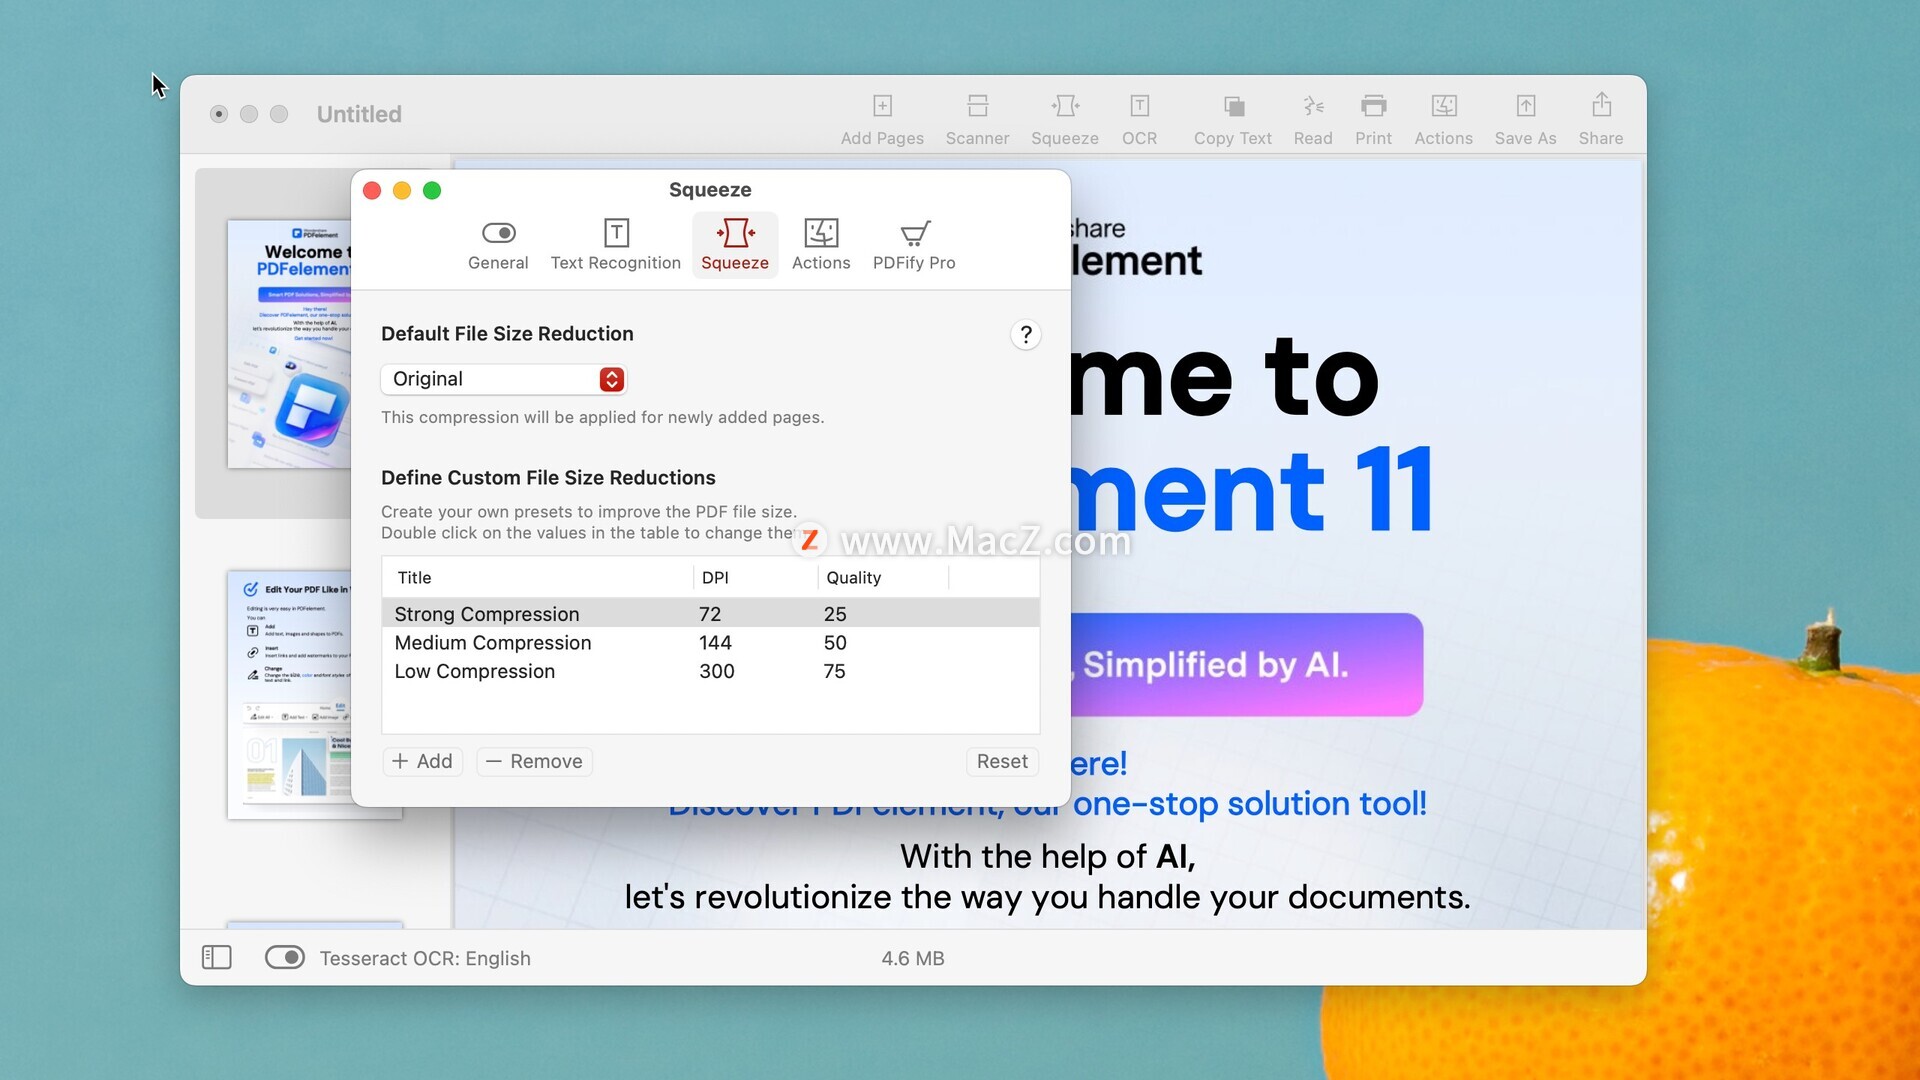The width and height of the screenshot is (1920, 1080).
Task: Minimize the Squeeze preferences window
Action: (402, 191)
